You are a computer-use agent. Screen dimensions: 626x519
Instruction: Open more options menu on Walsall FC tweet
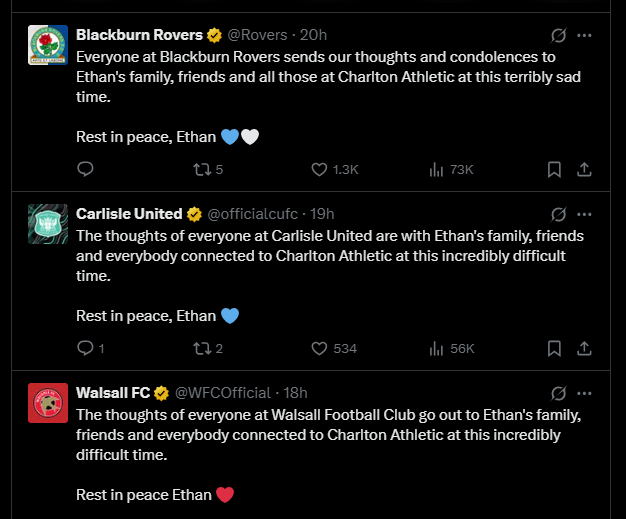pos(584,393)
